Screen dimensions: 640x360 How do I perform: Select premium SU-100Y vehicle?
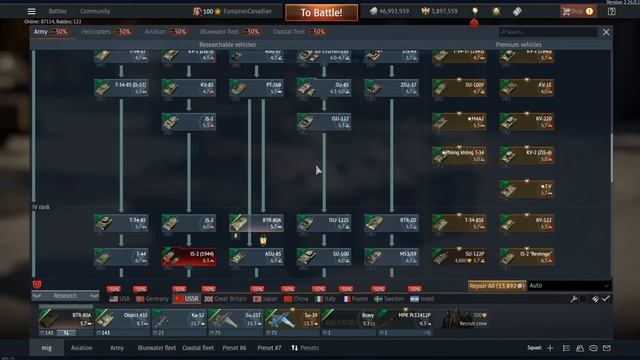459,88
